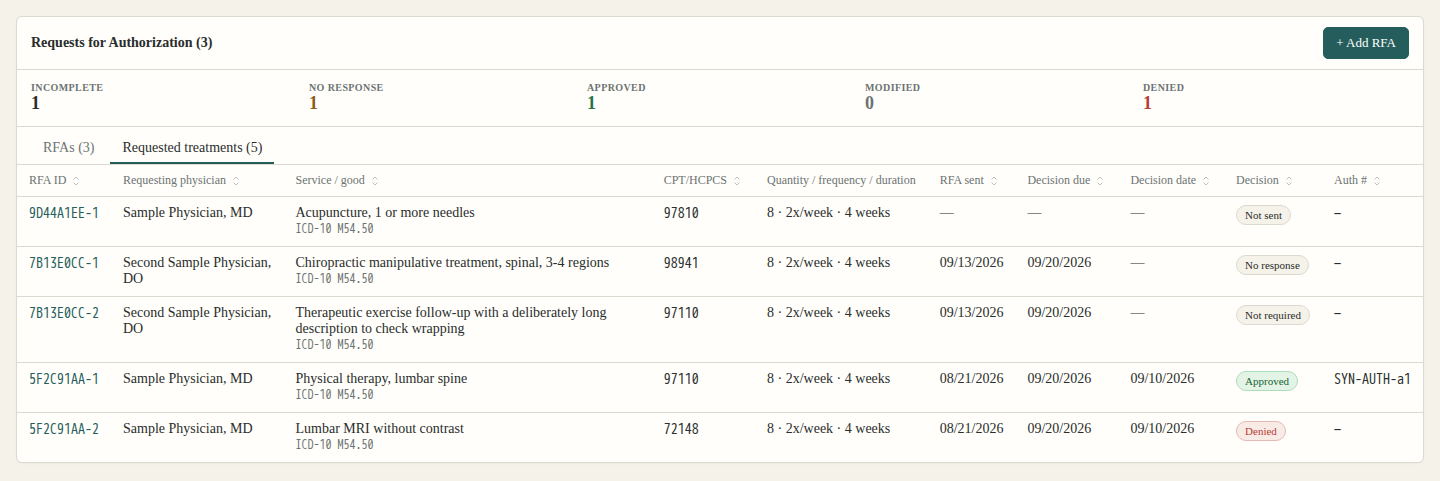Open RFA ID 9D44A1EE-1
The image size is (1440, 481).
point(64,213)
